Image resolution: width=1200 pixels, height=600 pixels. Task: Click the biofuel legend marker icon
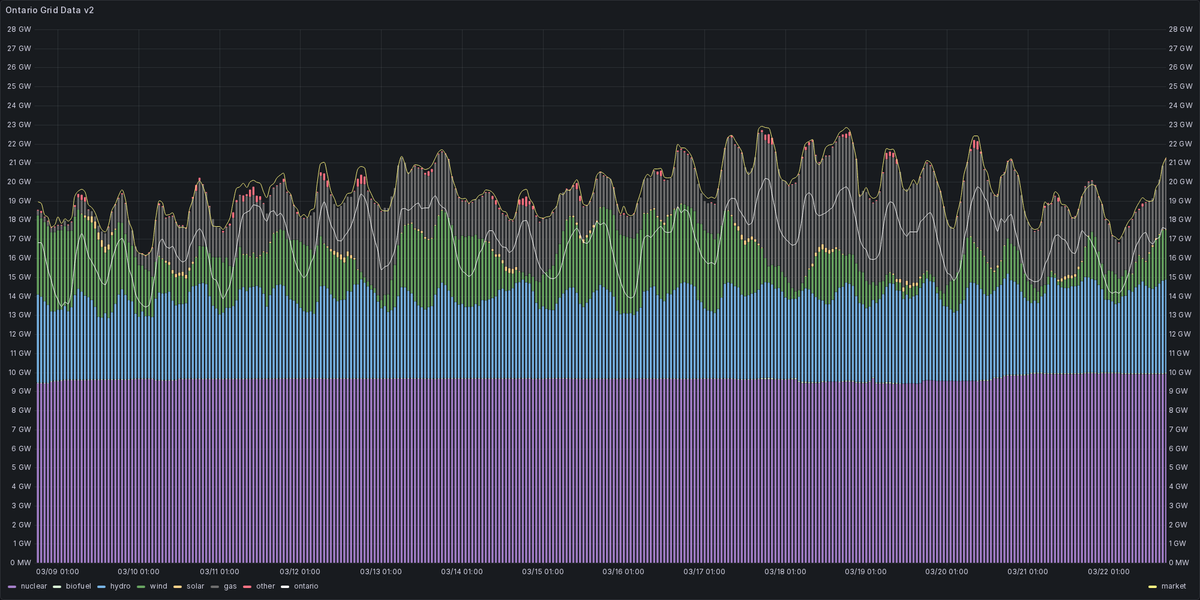(58, 586)
